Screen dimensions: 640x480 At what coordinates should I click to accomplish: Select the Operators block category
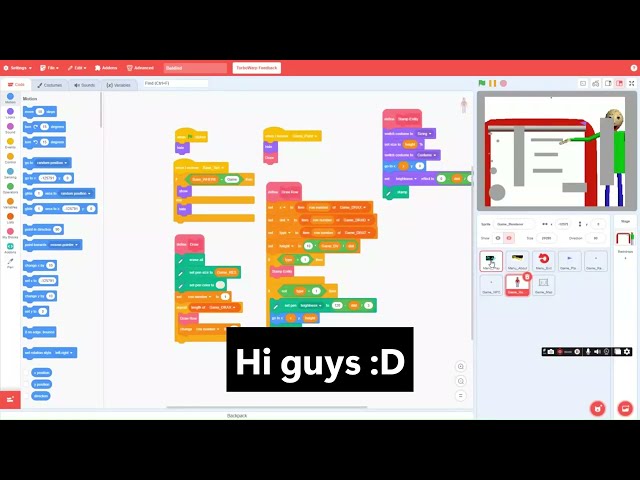point(10,189)
